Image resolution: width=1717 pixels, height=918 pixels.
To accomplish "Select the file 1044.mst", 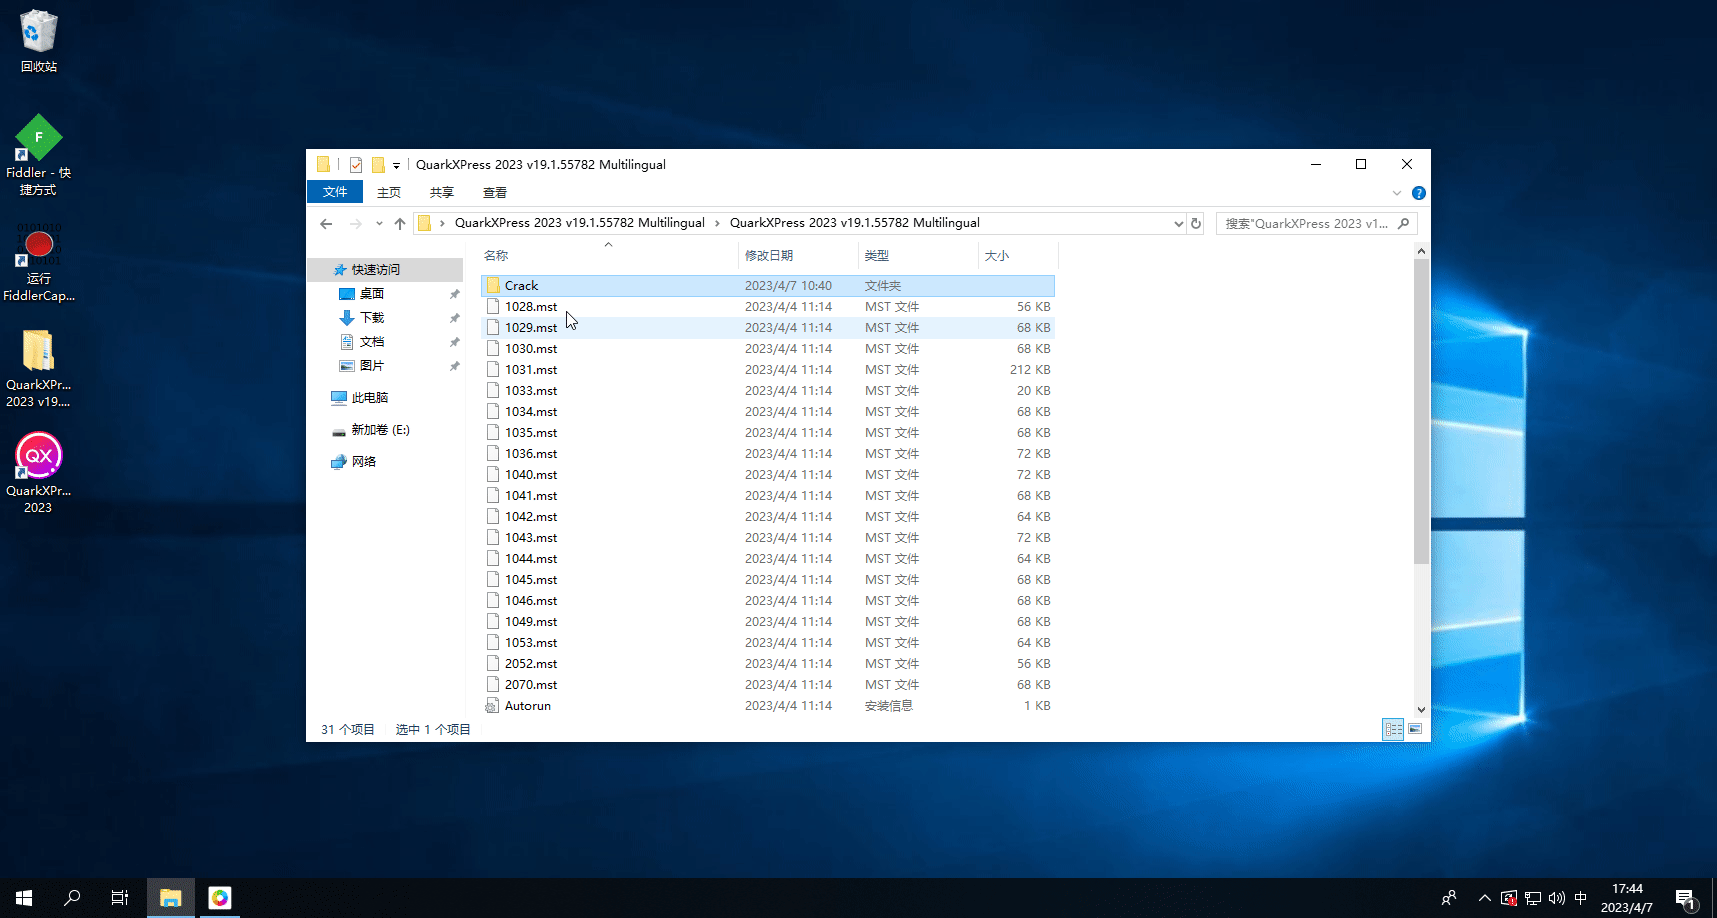I will point(768,559).
